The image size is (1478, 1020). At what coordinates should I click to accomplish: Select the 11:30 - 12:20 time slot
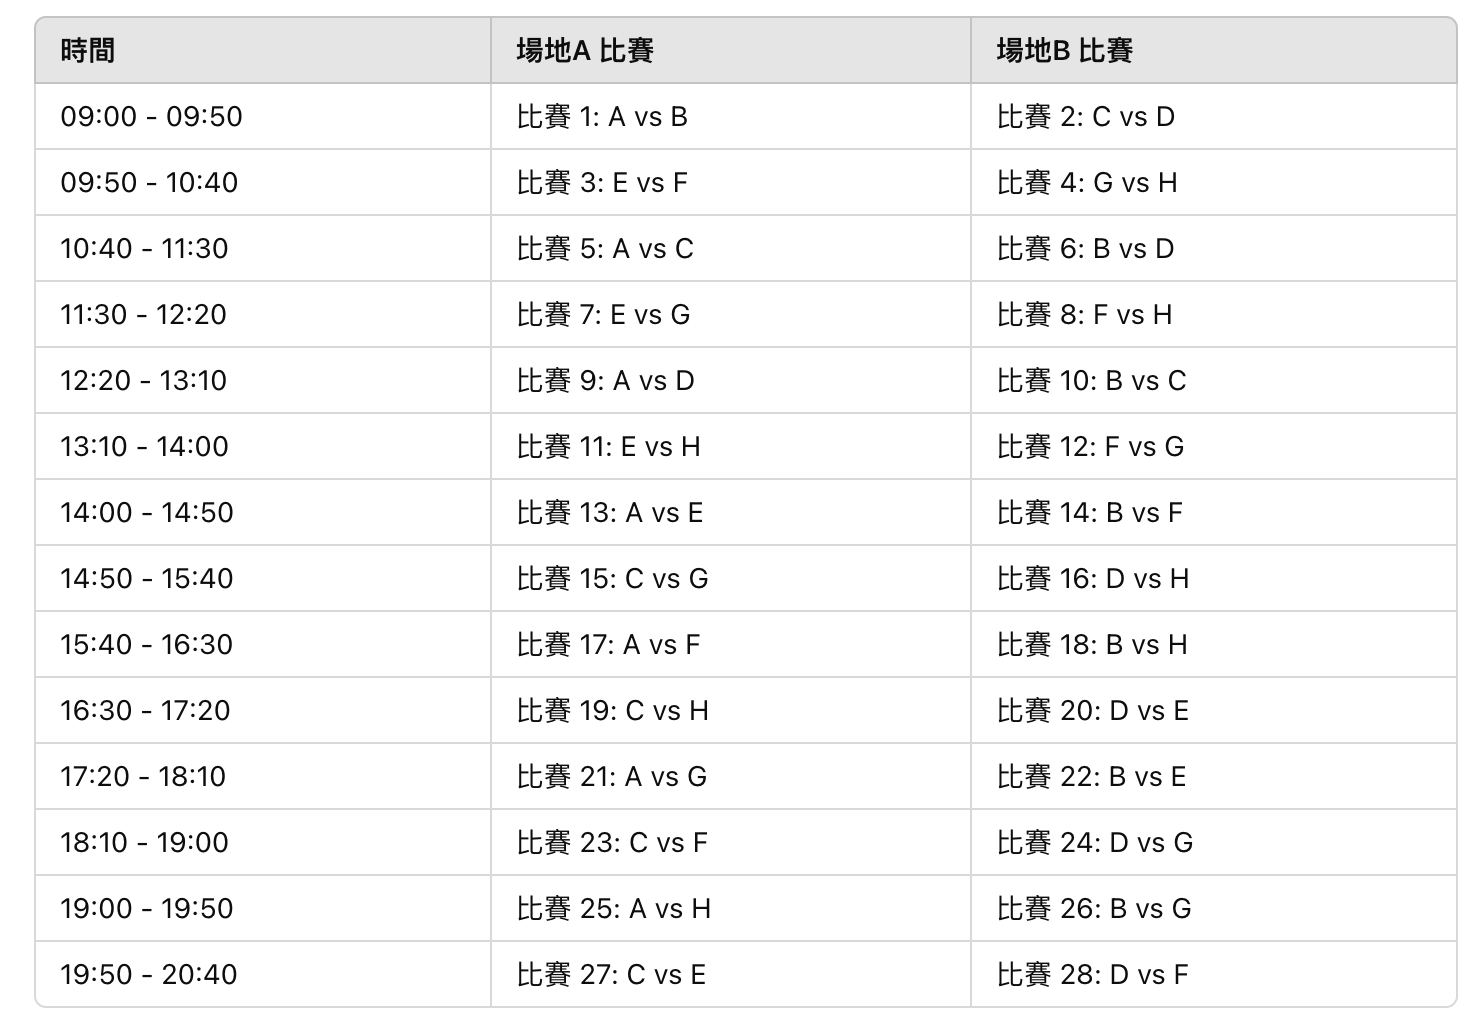(x=263, y=314)
